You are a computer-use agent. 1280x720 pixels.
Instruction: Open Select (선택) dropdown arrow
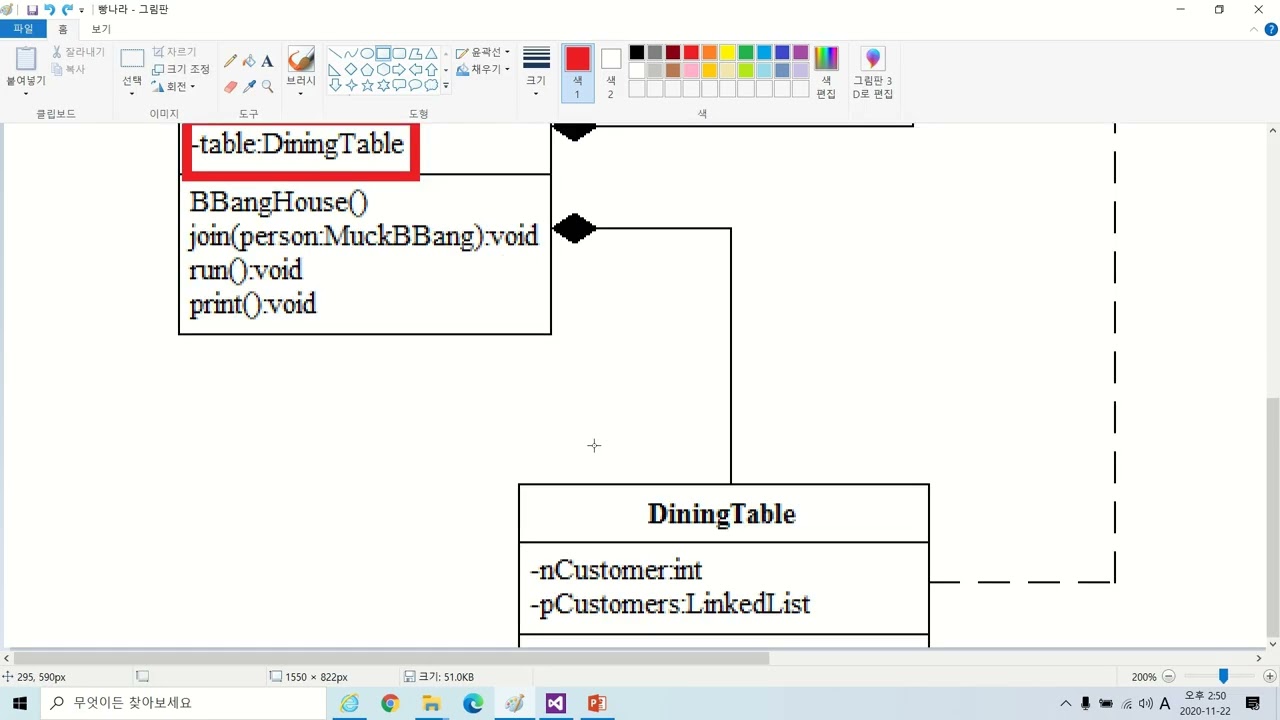click(132, 94)
